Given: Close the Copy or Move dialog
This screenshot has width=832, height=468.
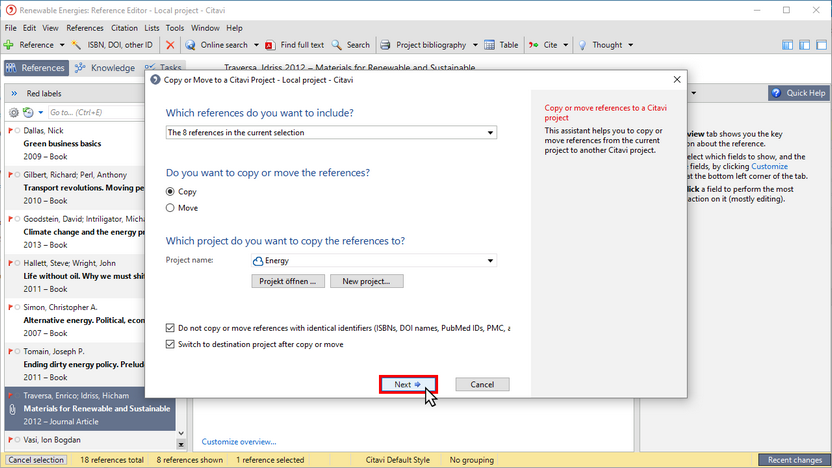Looking at the screenshot, I should [x=677, y=80].
